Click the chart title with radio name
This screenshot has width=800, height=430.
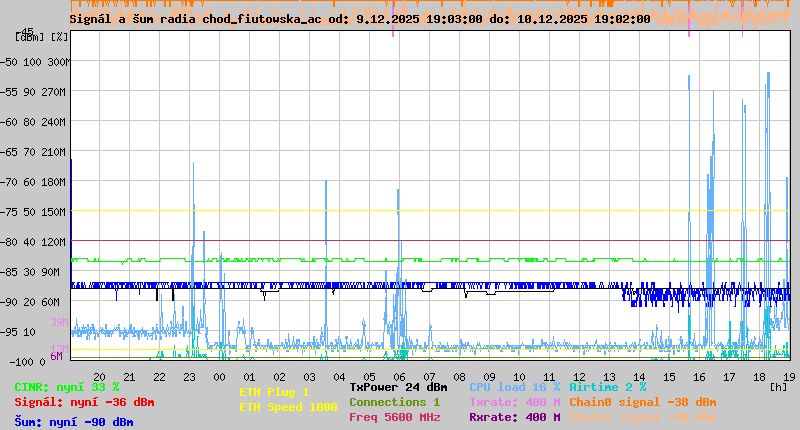point(360,18)
